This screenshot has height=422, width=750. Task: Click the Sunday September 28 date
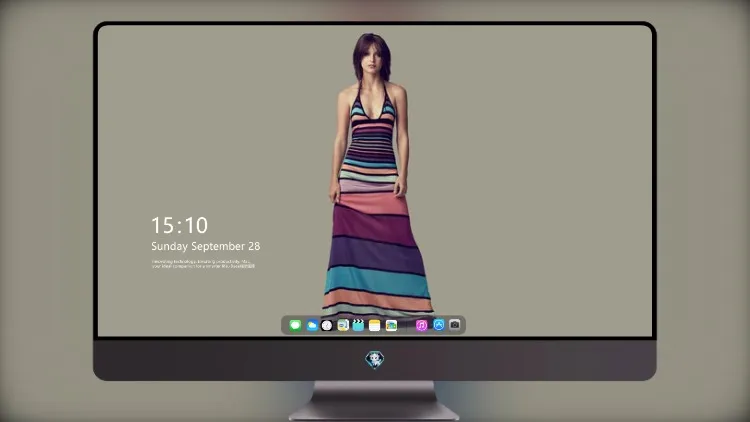(x=206, y=246)
